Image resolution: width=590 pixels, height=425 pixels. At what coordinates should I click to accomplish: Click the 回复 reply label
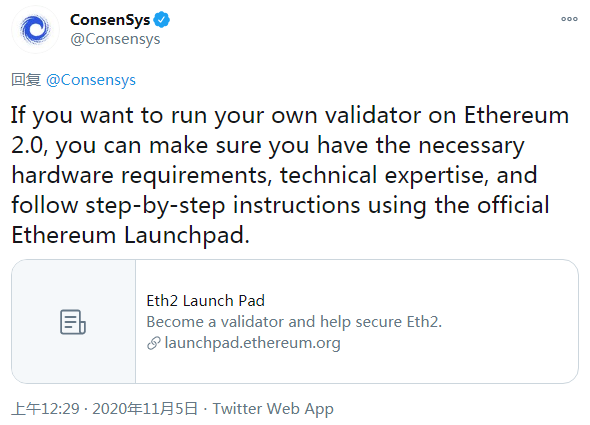(26, 80)
